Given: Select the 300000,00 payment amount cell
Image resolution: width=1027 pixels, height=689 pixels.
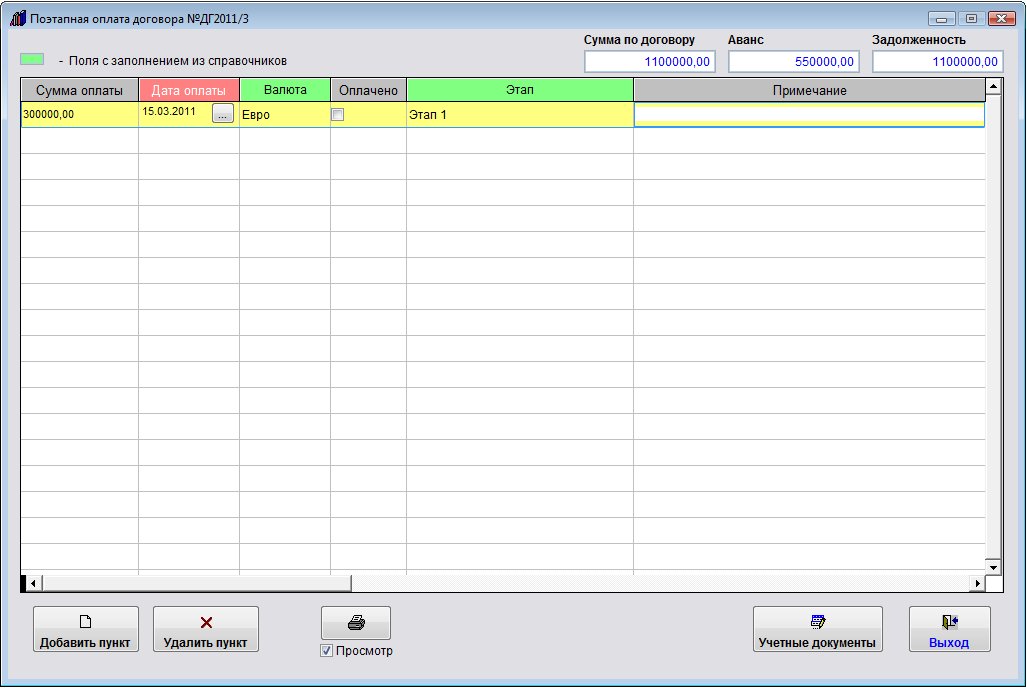Looking at the screenshot, I should pos(79,115).
